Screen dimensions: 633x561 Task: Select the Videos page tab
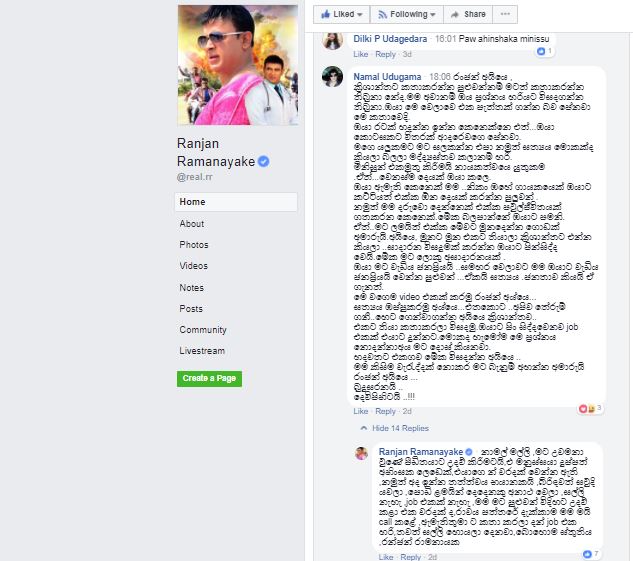pos(194,266)
